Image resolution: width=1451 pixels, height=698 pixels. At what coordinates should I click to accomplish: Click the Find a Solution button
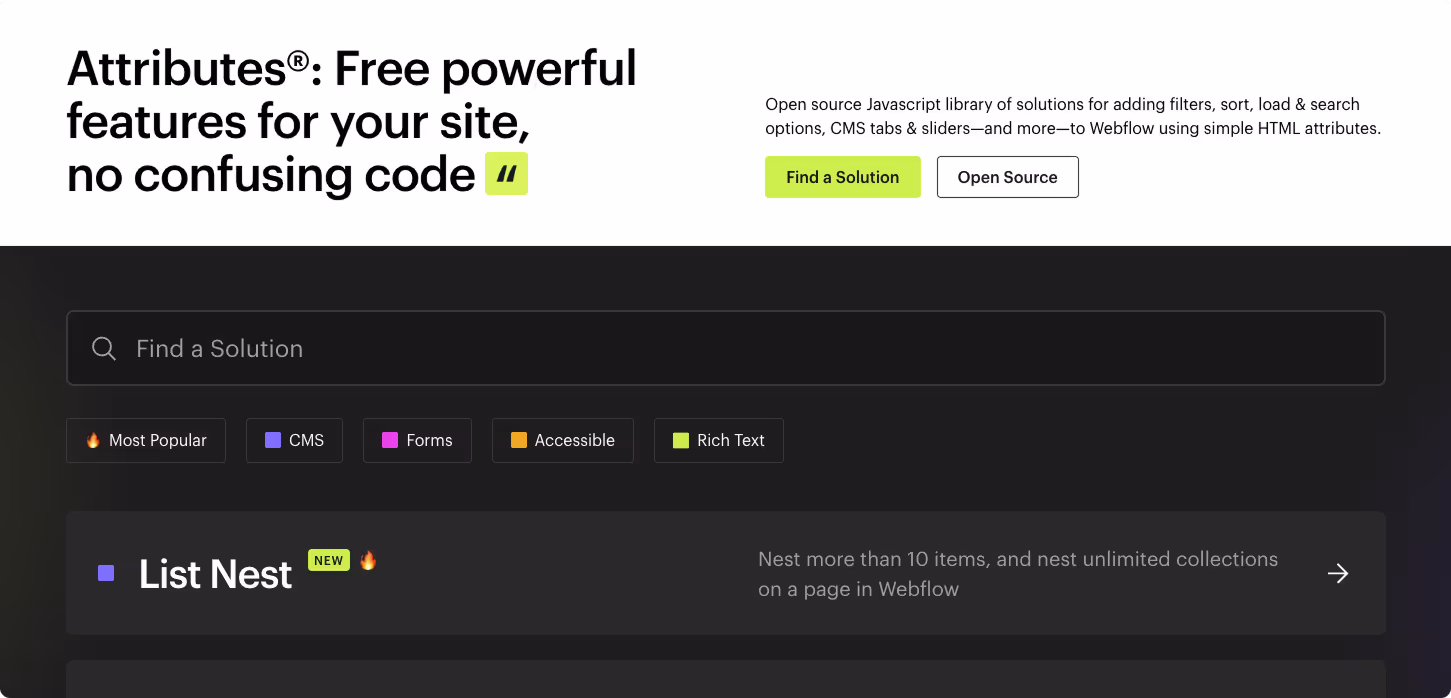pos(842,177)
